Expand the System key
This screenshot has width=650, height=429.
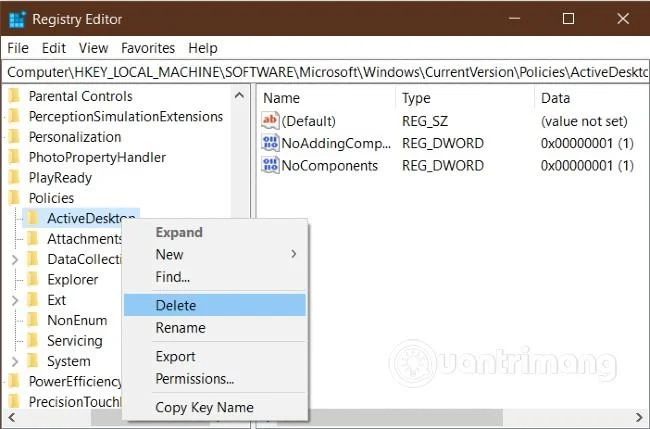coord(15,361)
